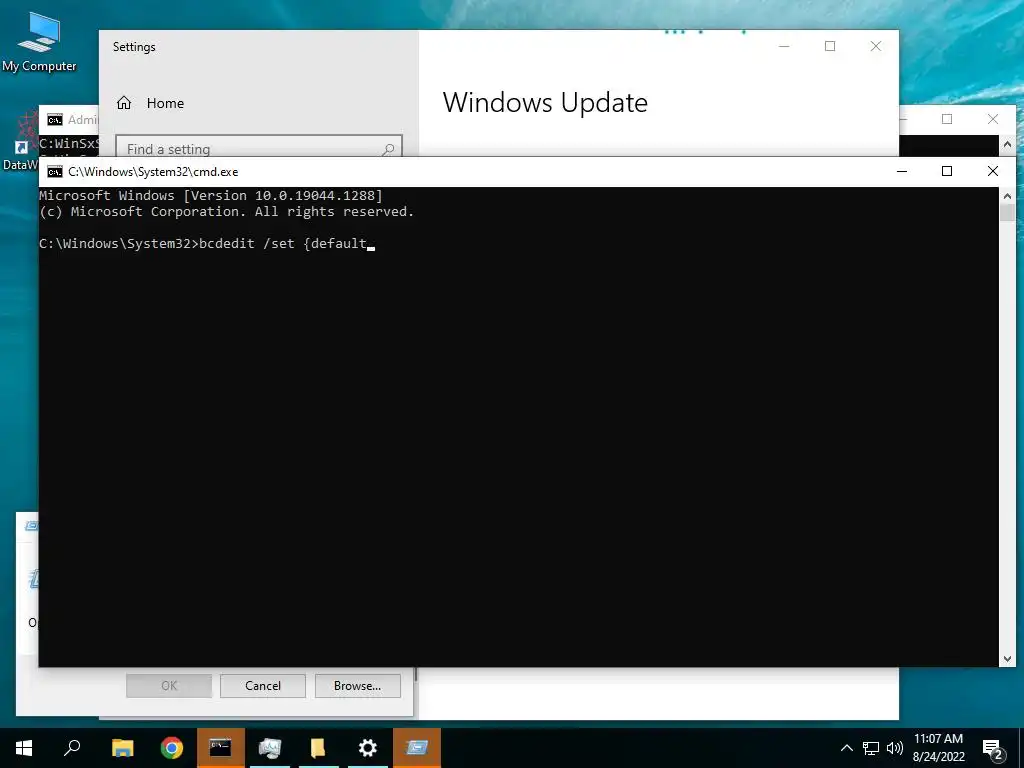Close the cmd.exe window
This screenshot has height=768, width=1024.
click(993, 171)
